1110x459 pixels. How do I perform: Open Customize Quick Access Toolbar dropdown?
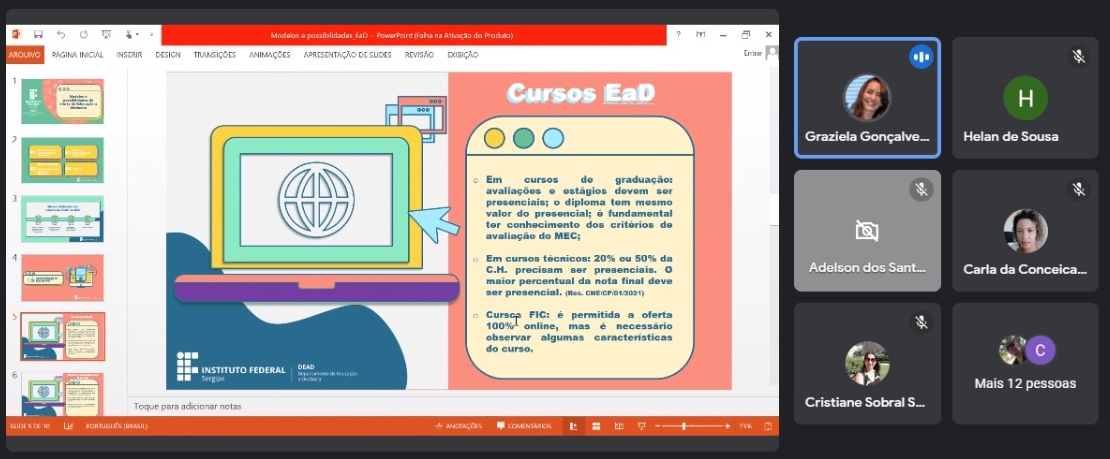(x=151, y=34)
